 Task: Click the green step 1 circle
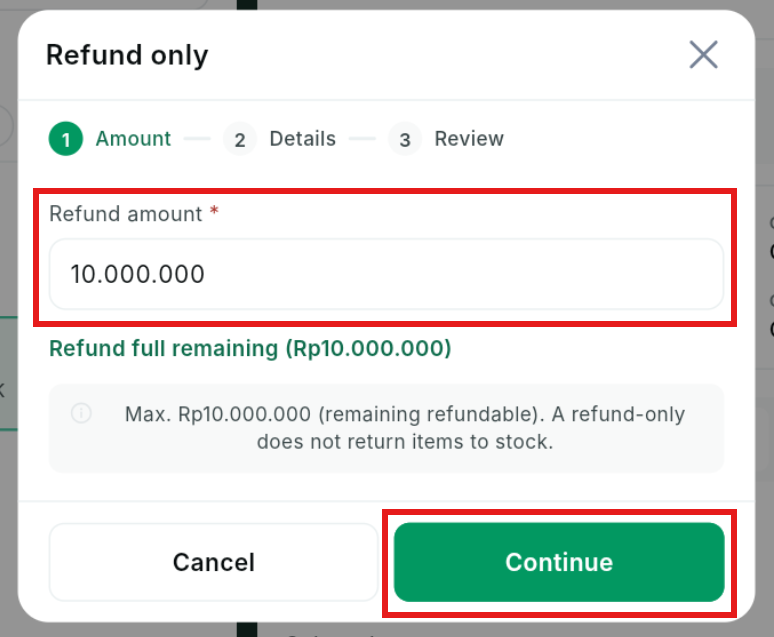(66, 139)
